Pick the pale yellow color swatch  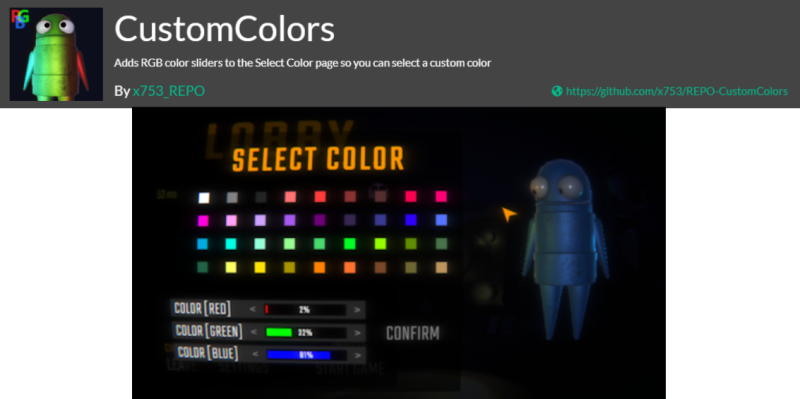coord(231,267)
